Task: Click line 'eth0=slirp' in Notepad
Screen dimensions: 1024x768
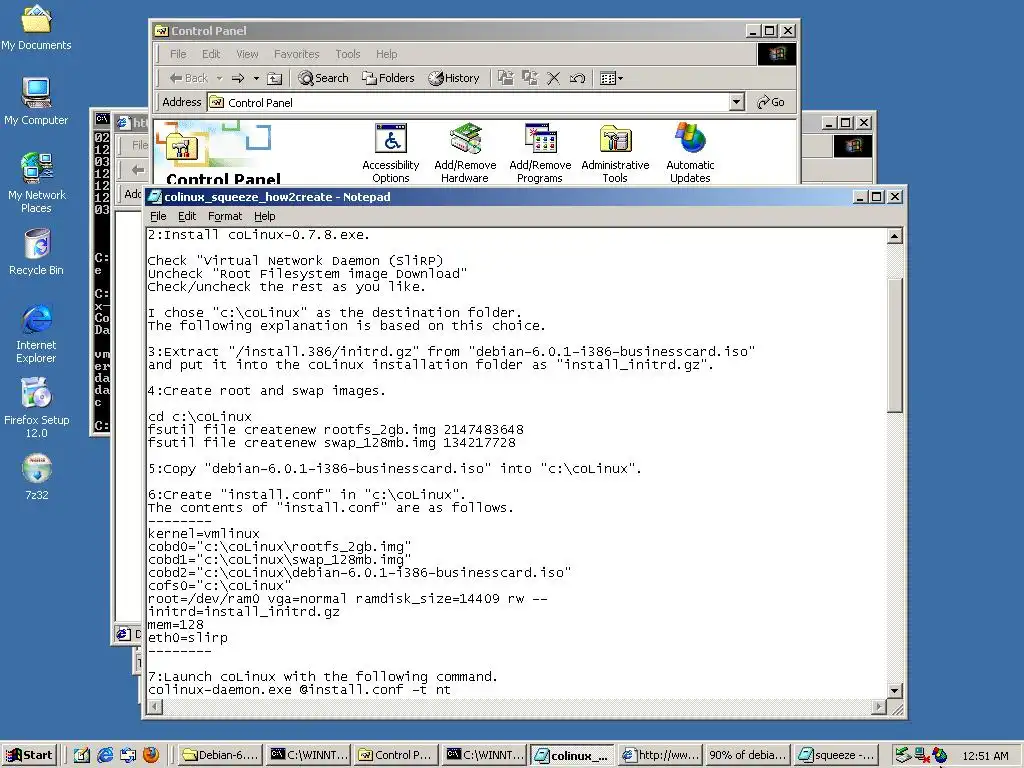Action: coord(188,638)
